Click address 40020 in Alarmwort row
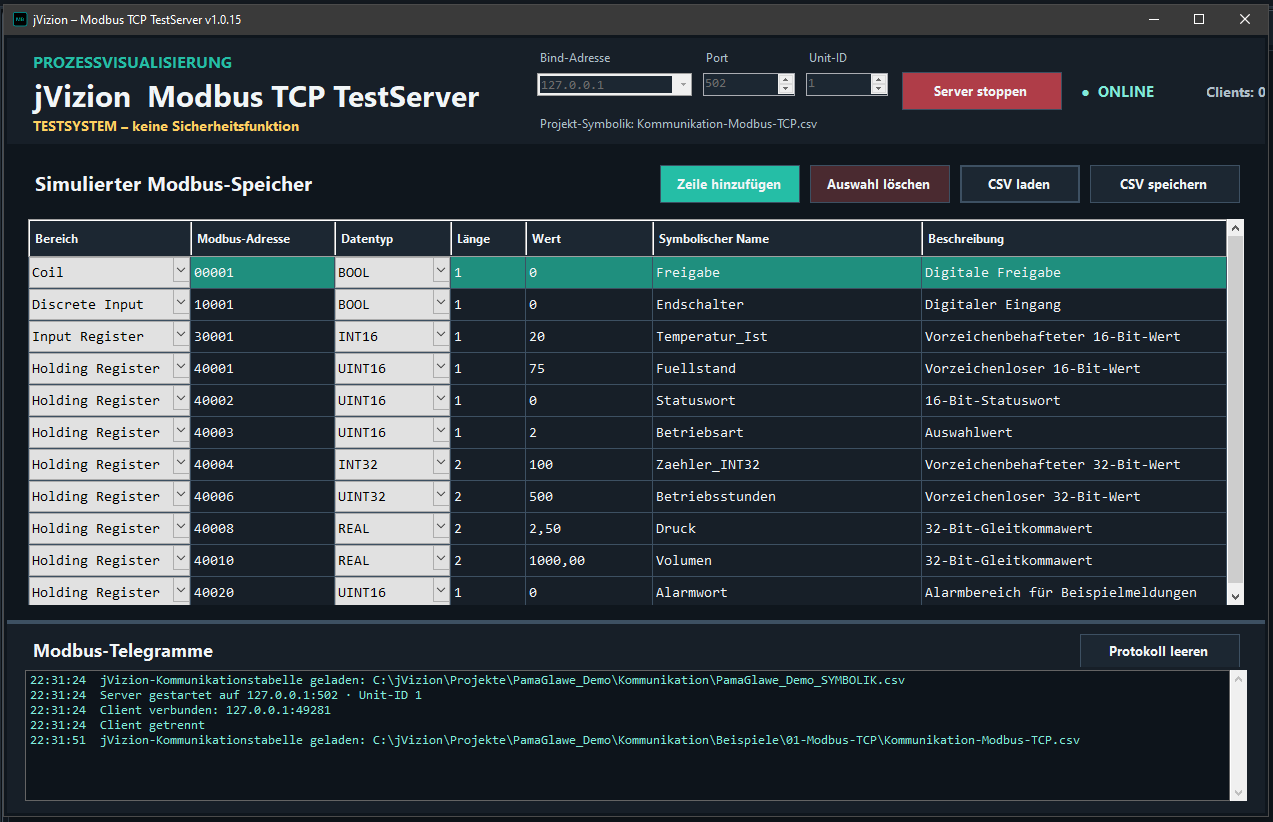1273x822 pixels. pos(263,591)
